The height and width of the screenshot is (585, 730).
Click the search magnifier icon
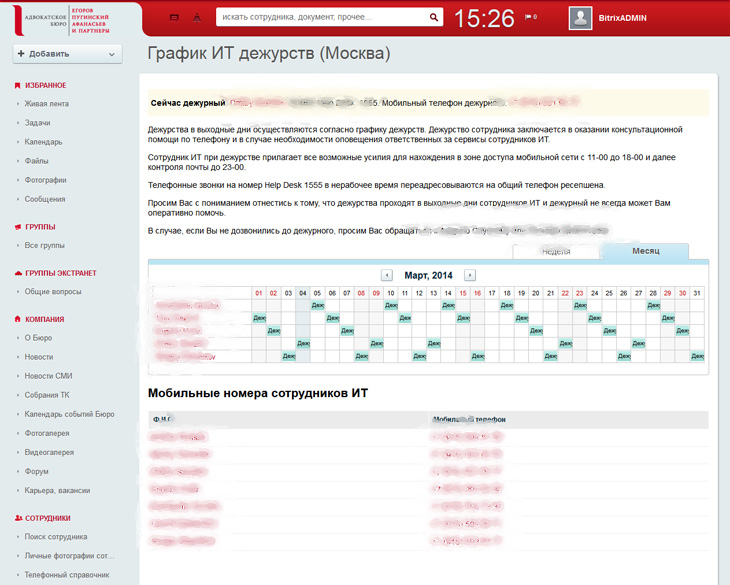click(x=434, y=17)
